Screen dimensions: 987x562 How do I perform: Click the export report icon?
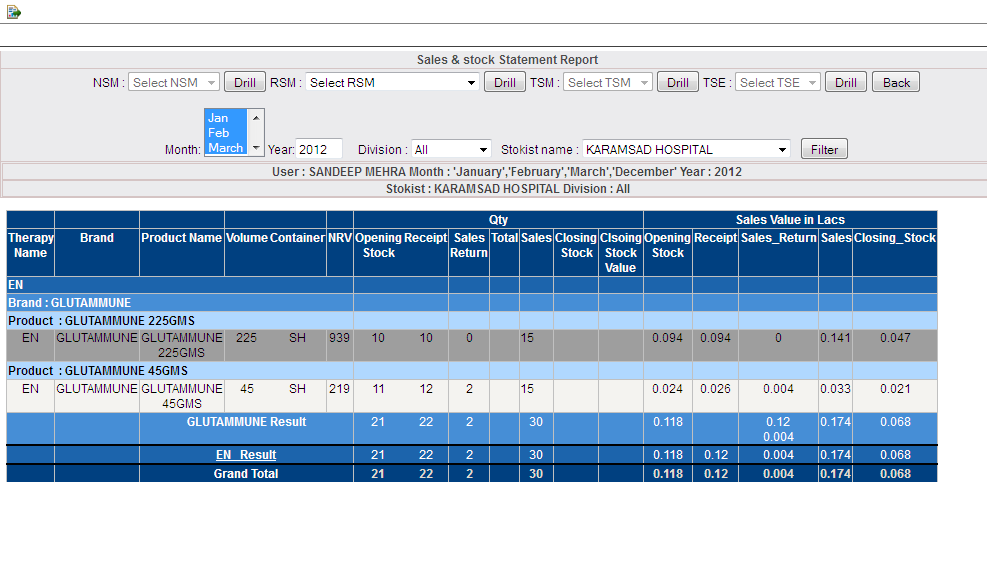pos(13,12)
